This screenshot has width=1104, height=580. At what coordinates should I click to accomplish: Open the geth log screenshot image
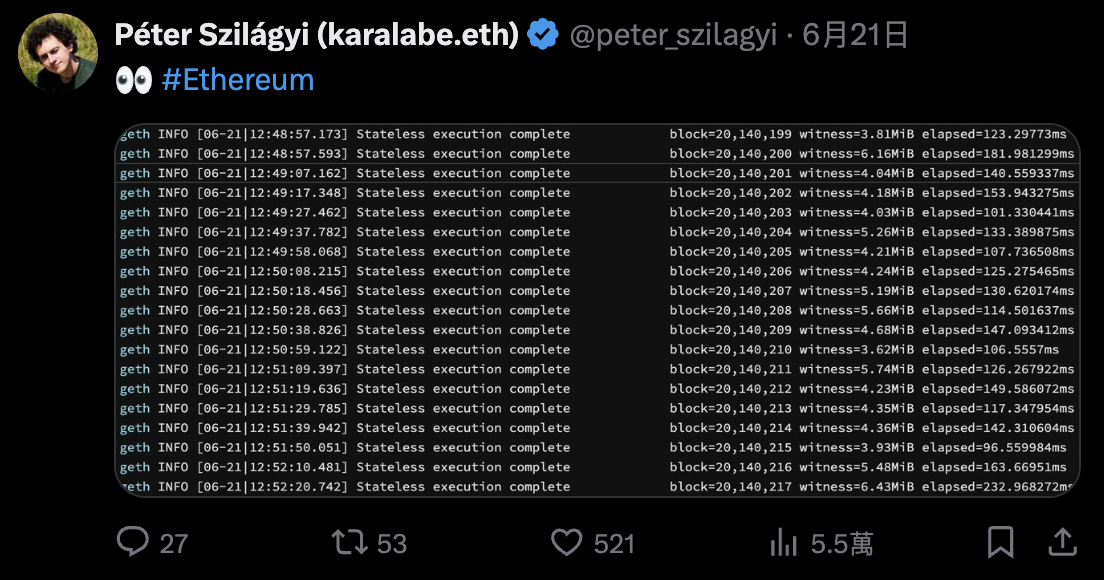tap(597, 310)
